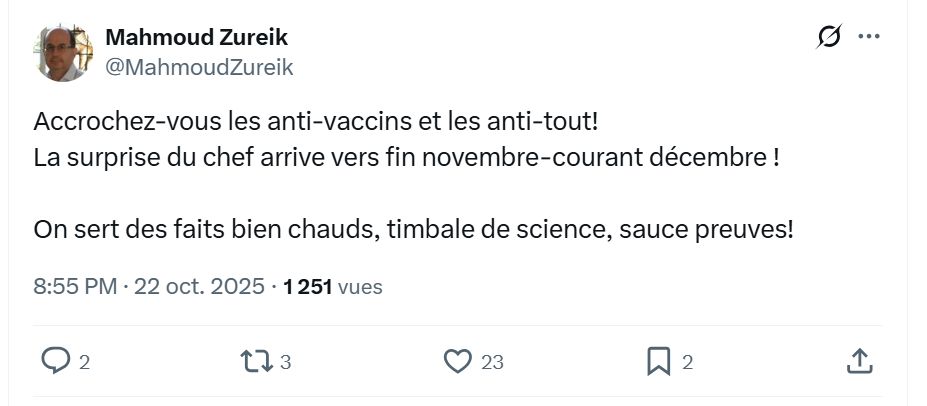Open the @MahmoudZureik handle link
The width and height of the screenshot is (927, 406).
pos(199,67)
